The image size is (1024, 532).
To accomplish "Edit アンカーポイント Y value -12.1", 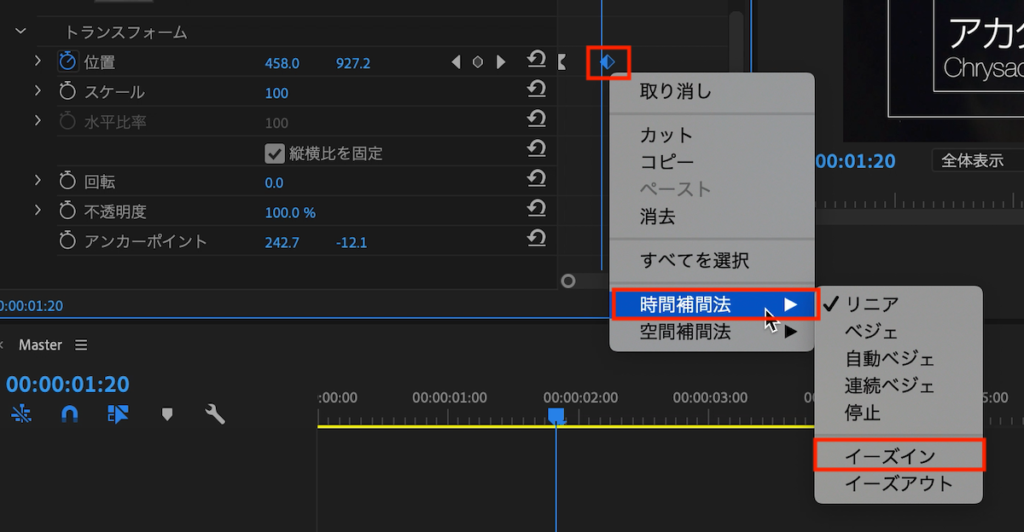I will (x=351, y=243).
